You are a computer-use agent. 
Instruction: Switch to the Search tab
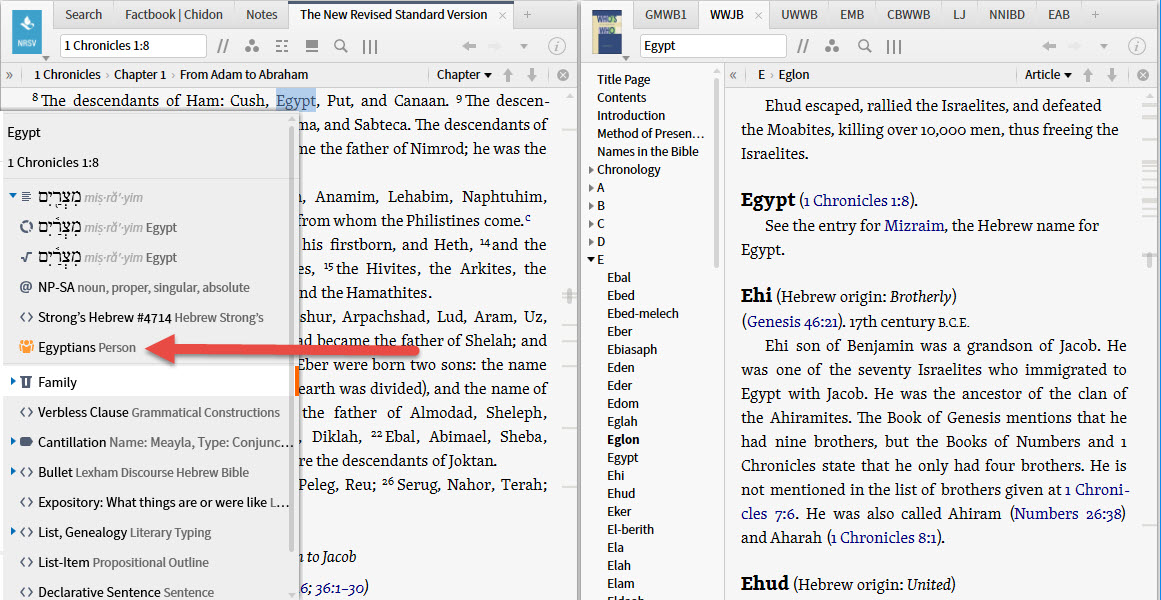pos(83,15)
